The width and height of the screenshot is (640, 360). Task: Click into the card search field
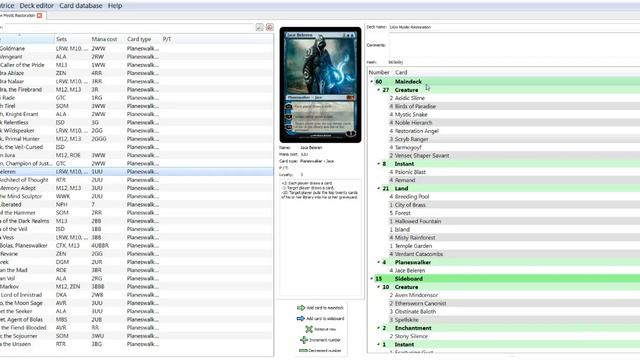tap(129, 27)
